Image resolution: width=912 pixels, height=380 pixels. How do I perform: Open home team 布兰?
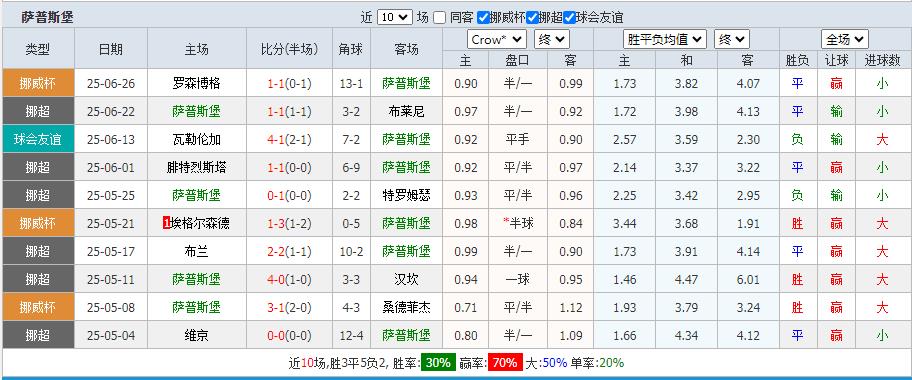point(197,251)
